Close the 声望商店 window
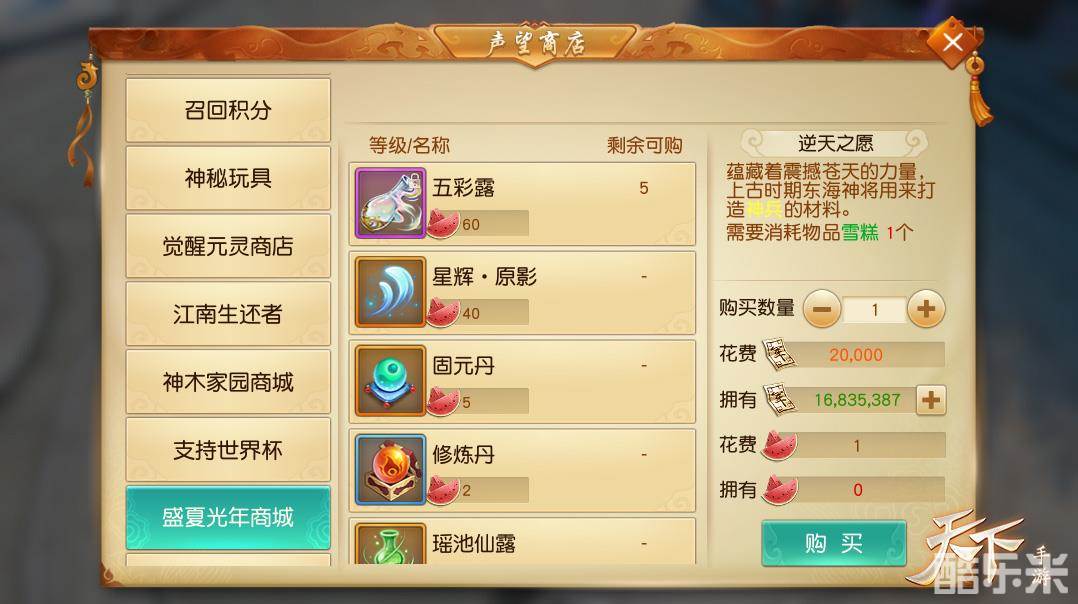Screen dimensions: 1078x604 click(953, 43)
